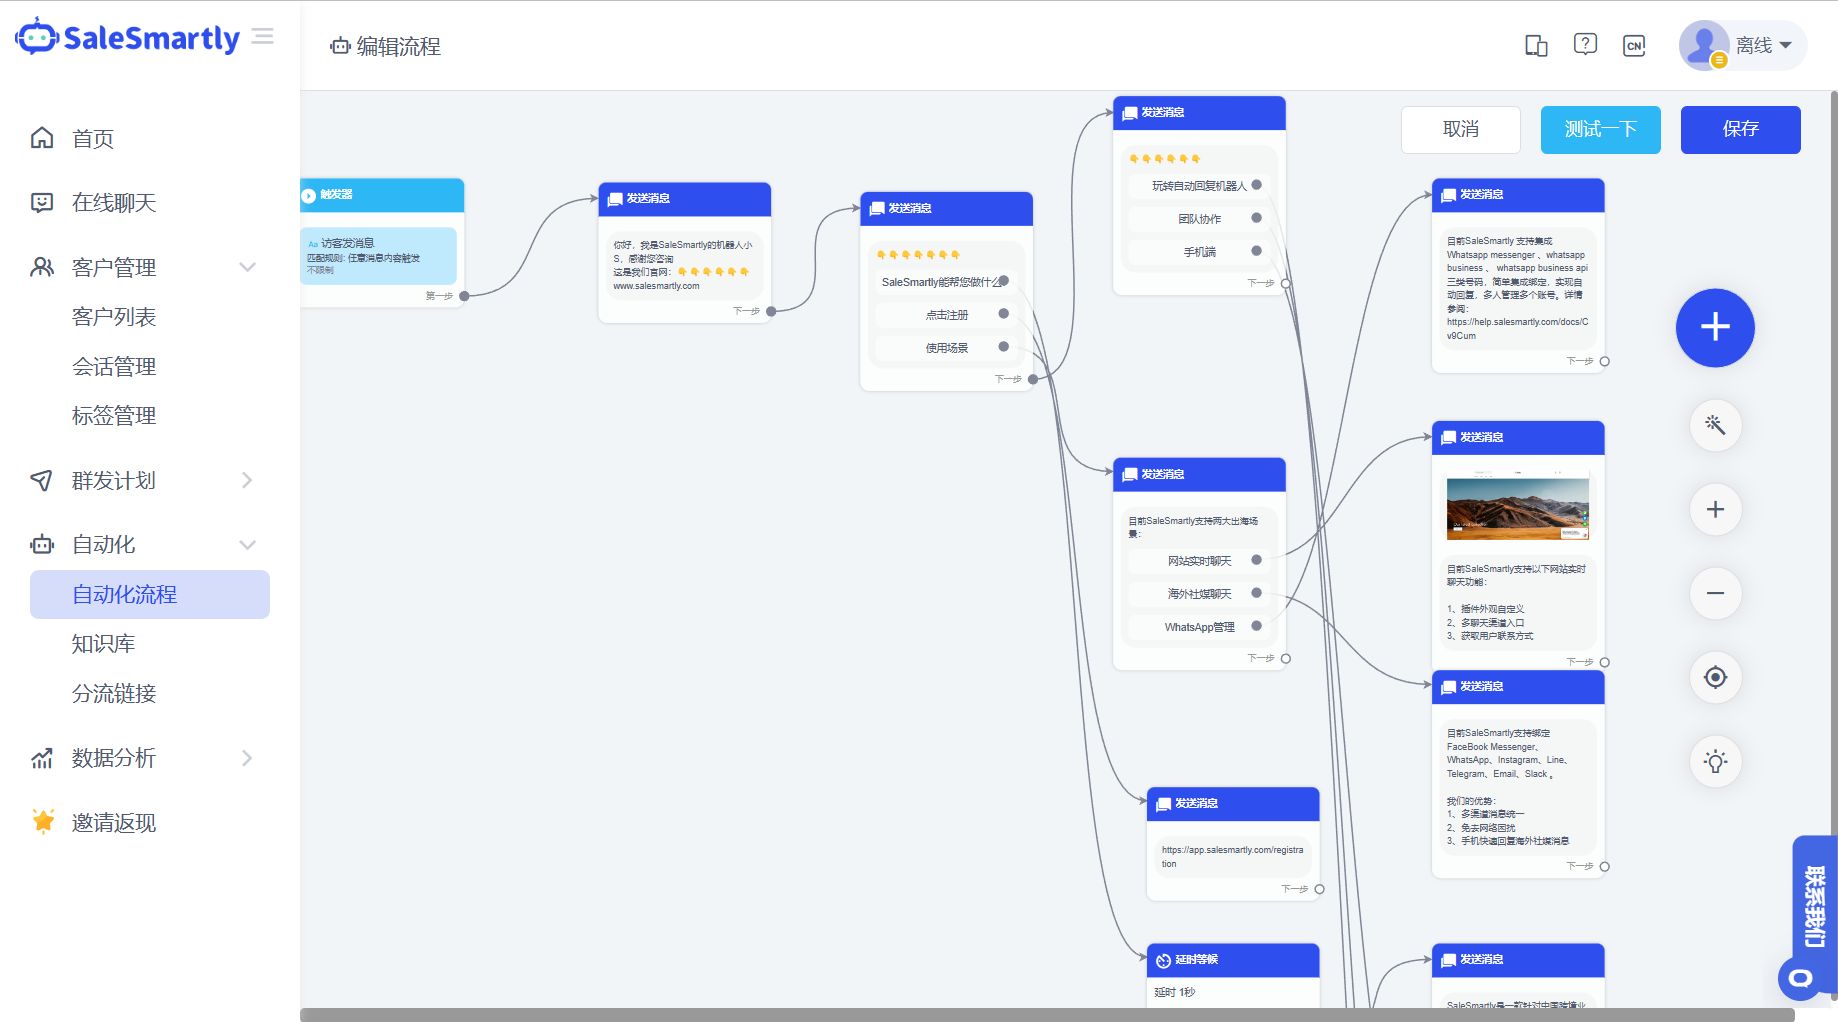Click the 数据分析 chart icon
Image resolution: width=1838 pixels, height=1022 pixels.
point(42,758)
